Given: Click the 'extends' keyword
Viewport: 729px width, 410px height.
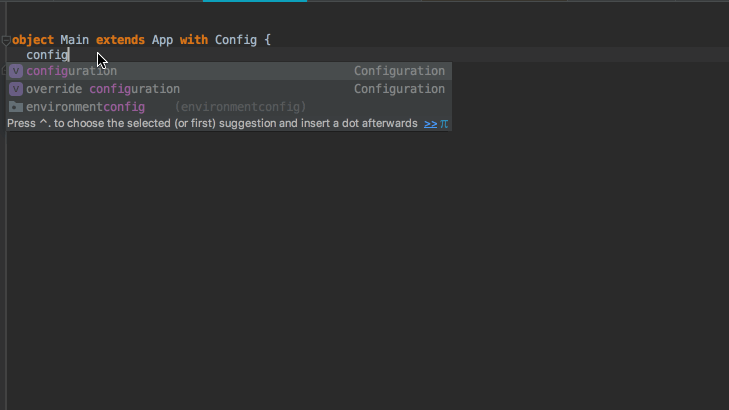Looking at the screenshot, I should click(x=120, y=40).
